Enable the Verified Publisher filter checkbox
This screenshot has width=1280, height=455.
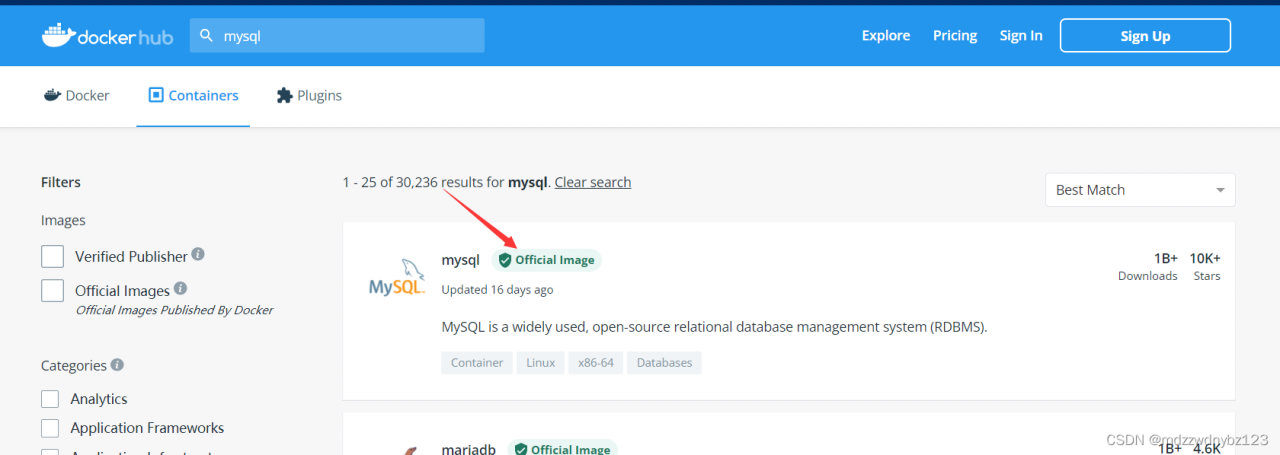pos(53,257)
